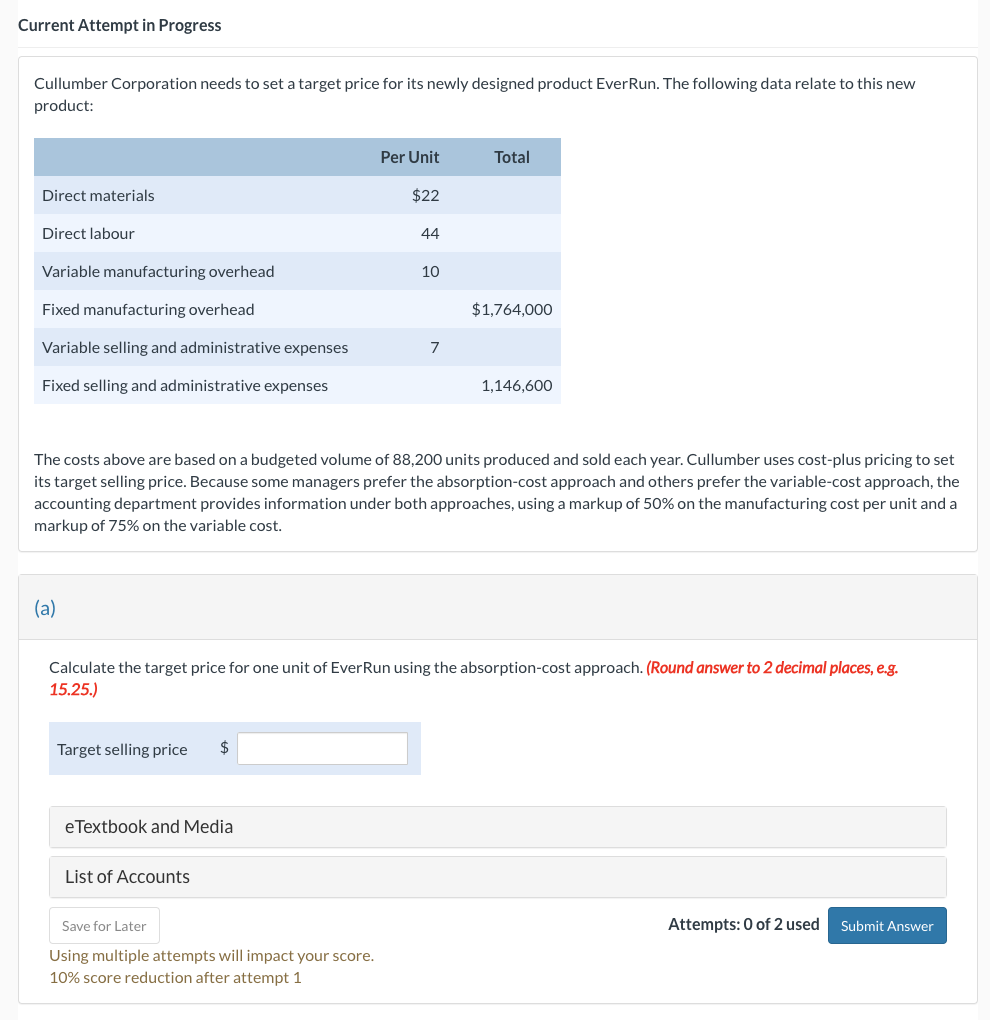Select the Fixed manufacturing overhead row
Viewport: 990px width, 1020px height.
(x=147, y=309)
